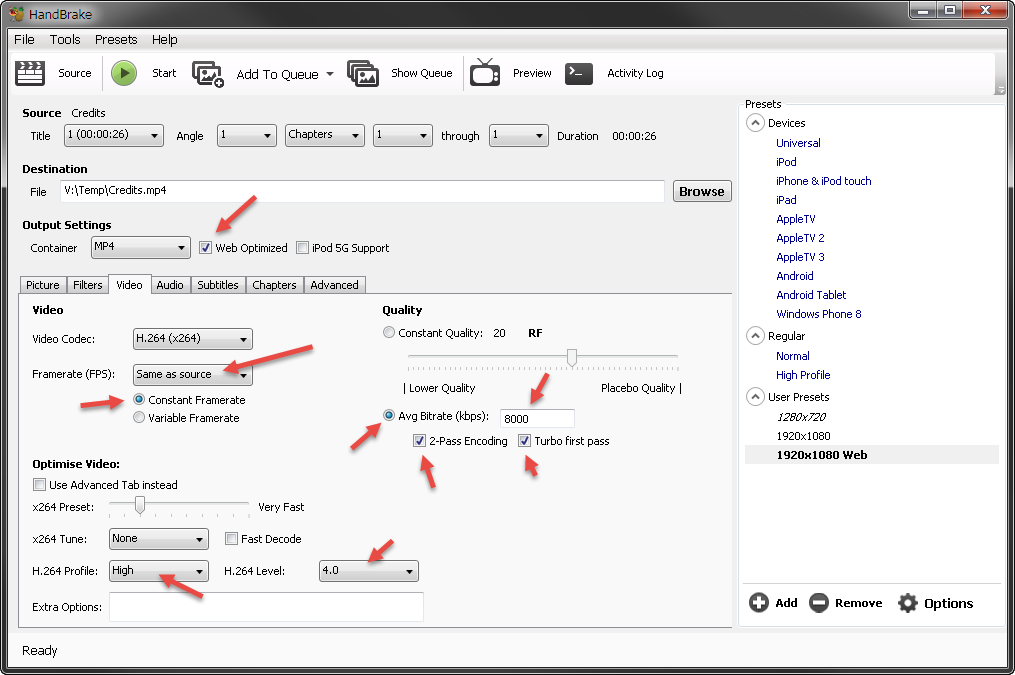This screenshot has width=1015, height=675.
Task: Open the Framerate (FPS) dropdown
Action: point(192,375)
